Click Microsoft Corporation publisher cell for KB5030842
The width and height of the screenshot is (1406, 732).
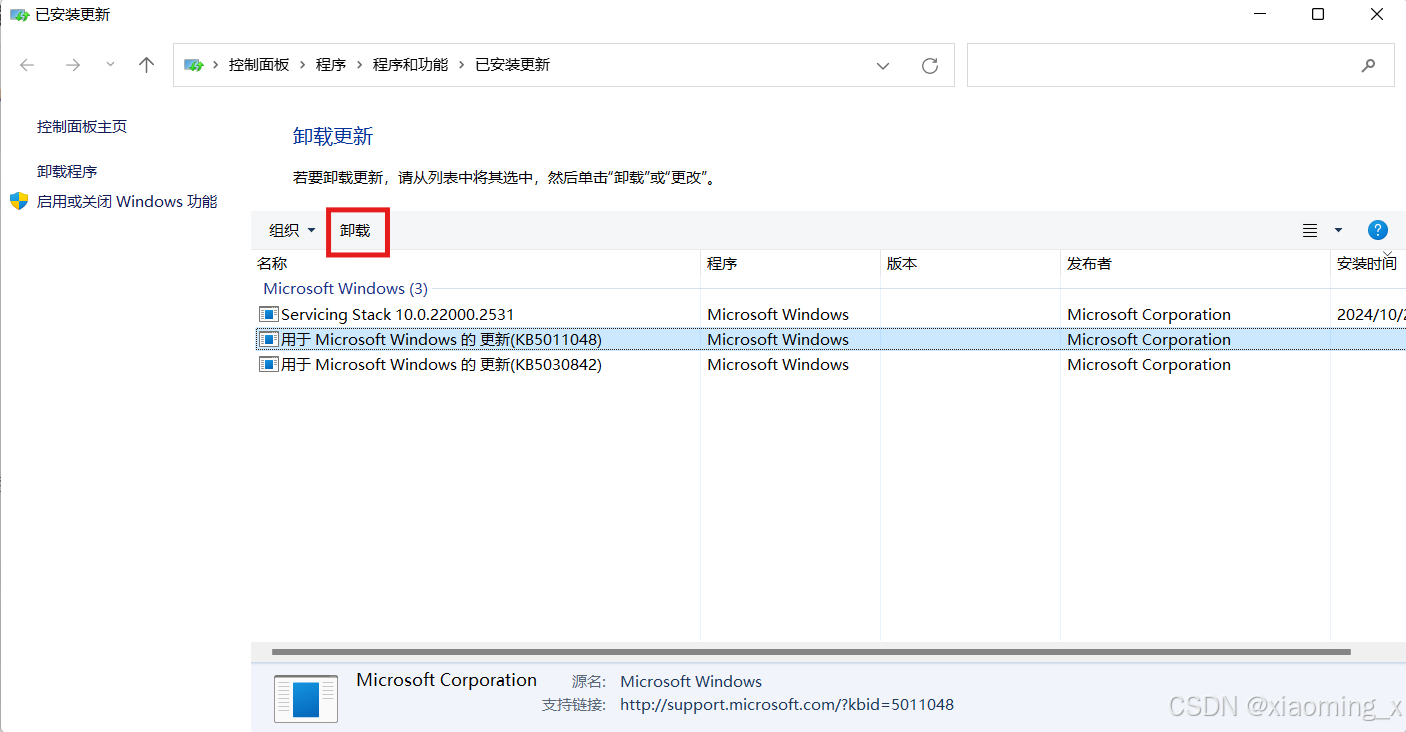[x=1149, y=365]
